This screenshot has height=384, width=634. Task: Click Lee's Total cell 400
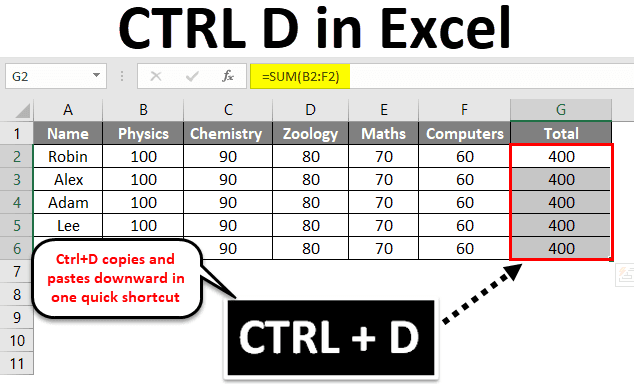561,226
